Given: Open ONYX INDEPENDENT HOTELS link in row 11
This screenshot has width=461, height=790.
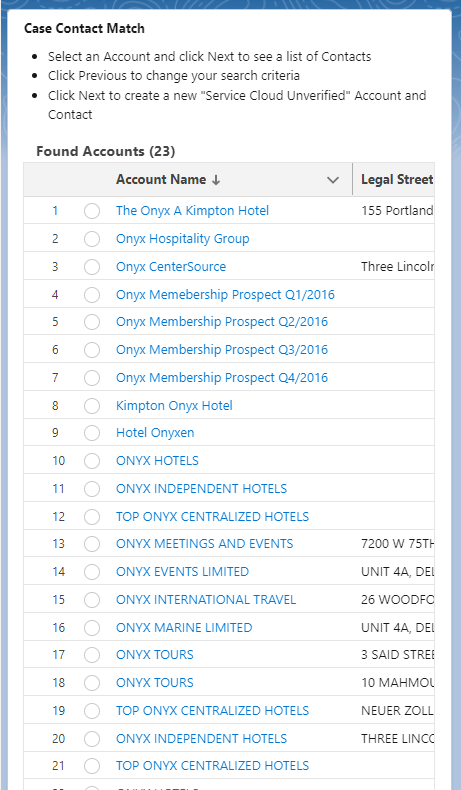Looking at the screenshot, I should pyautogui.click(x=202, y=489).
